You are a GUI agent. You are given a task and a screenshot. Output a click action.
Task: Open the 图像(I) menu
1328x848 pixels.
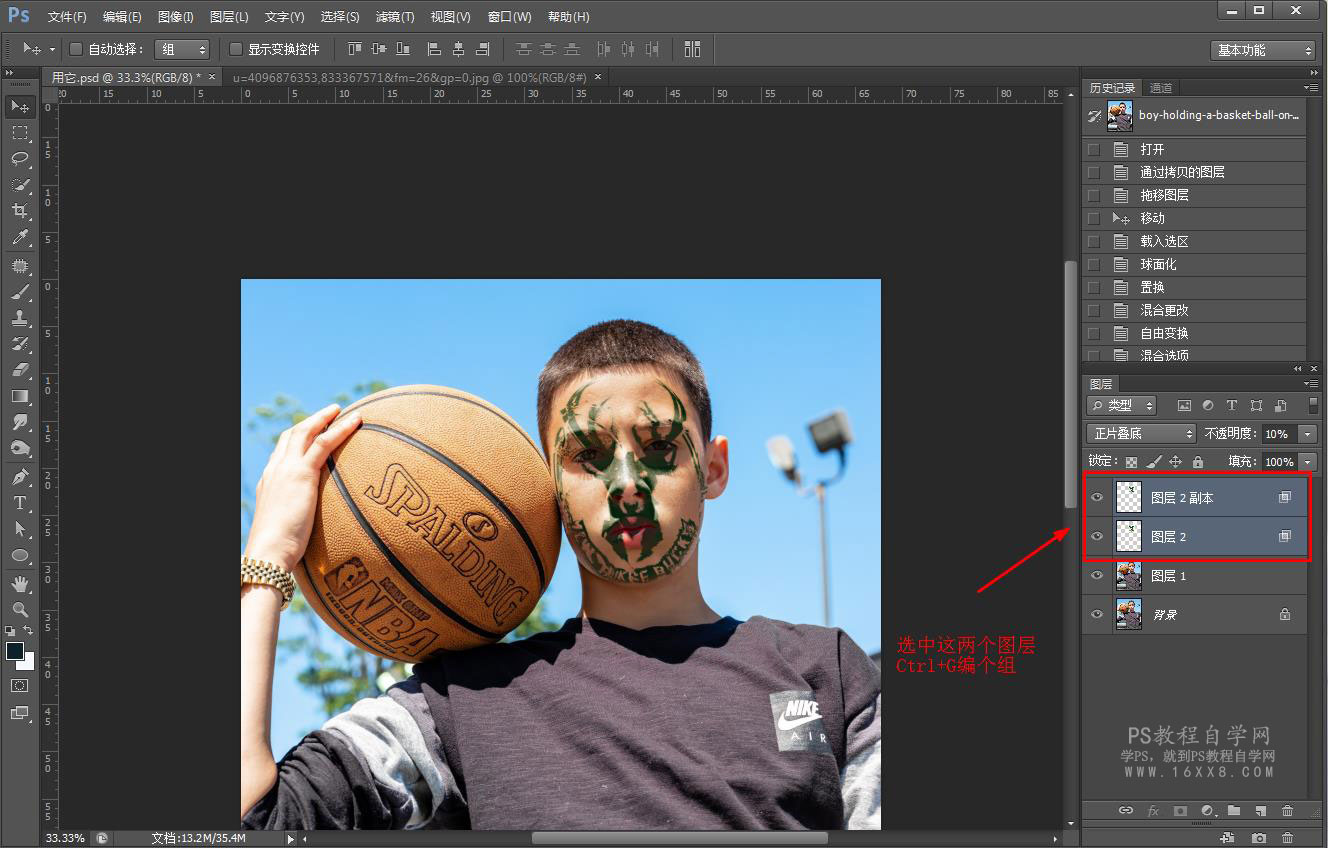point(176,17)
